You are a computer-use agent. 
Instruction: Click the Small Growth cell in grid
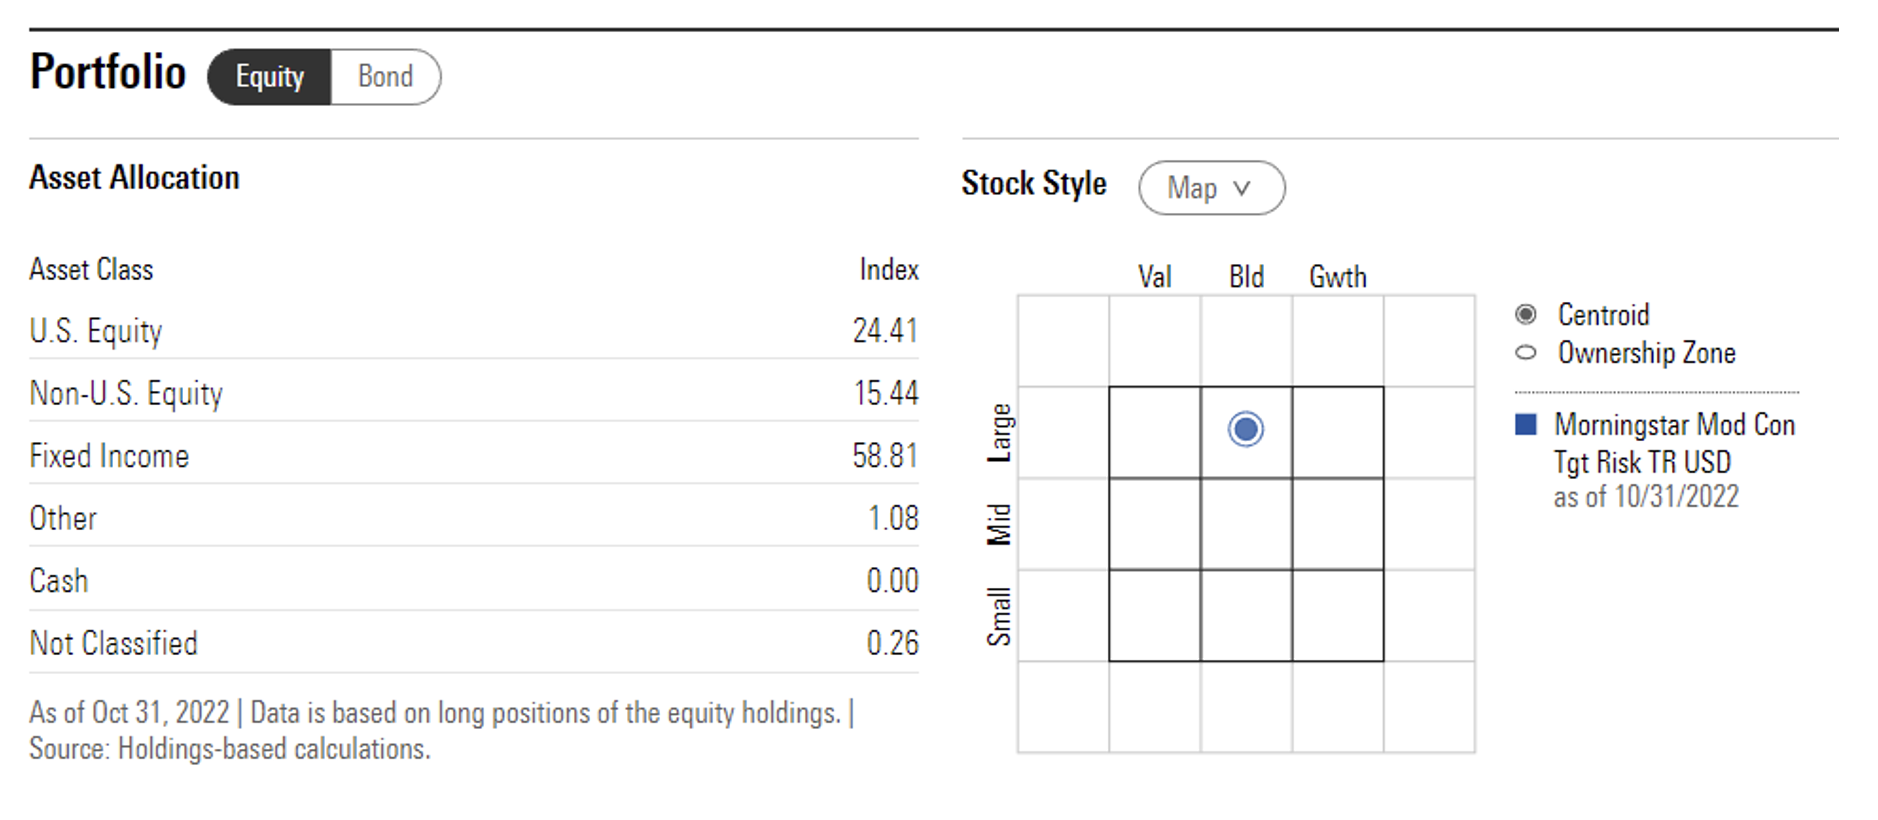tap(1337, 615)
